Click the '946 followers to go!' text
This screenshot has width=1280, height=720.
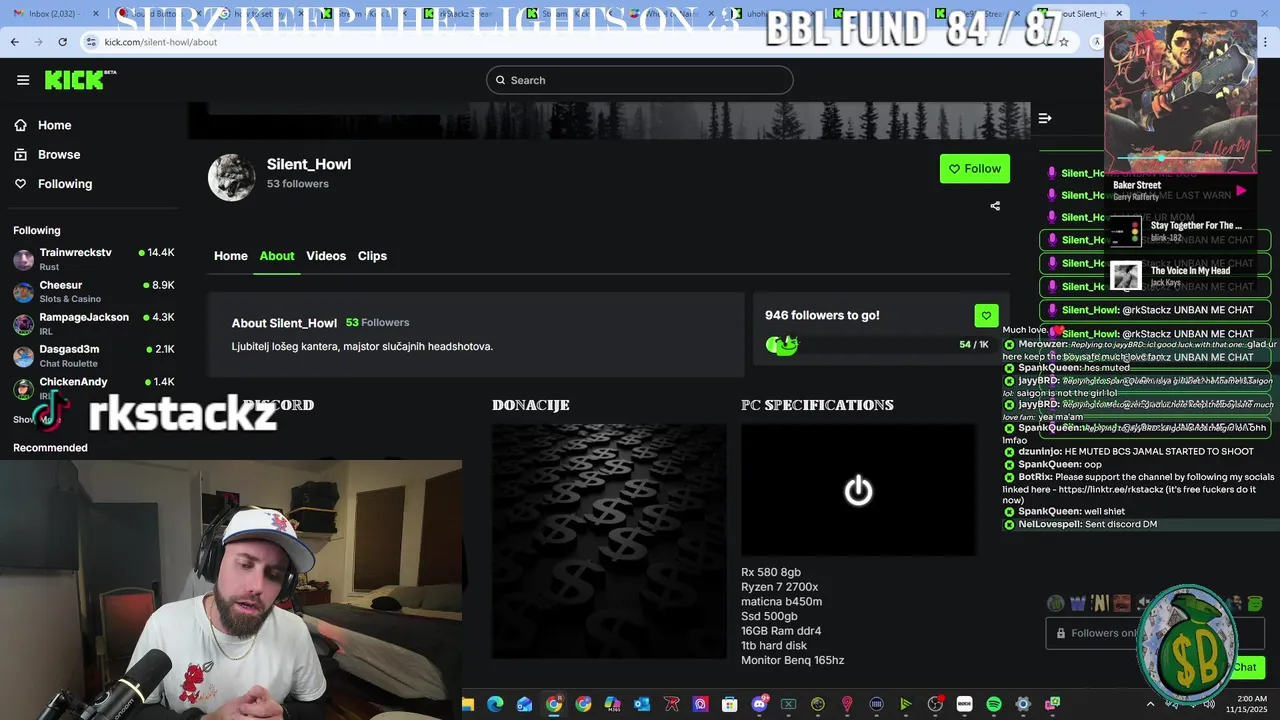(x=822, y=315)
